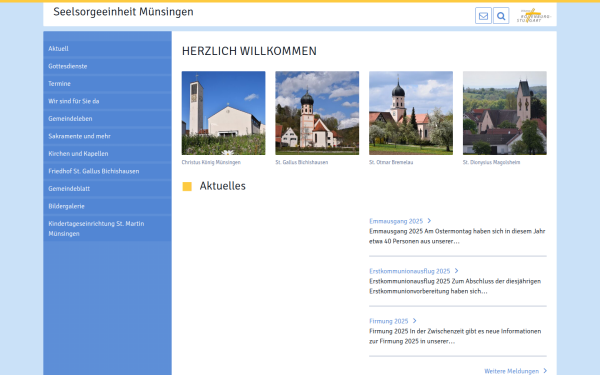Click the caption Christus König Münsingen
This screenshot has height=375, width=600.
click(x=211, y=162)
